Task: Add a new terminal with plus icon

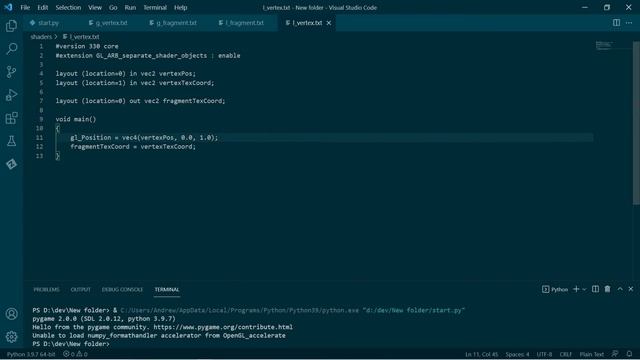Action: (x=576, y=289)
